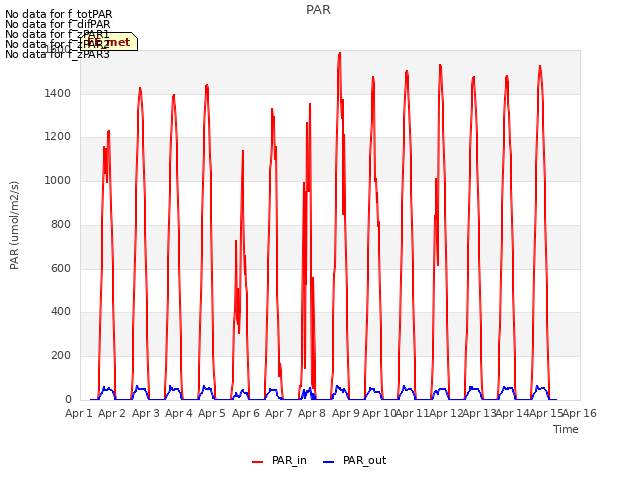Click the Apr 1 x-axis tick label
Image resolution: width=640 pixels, height=480 pixels.
point(79,413)
